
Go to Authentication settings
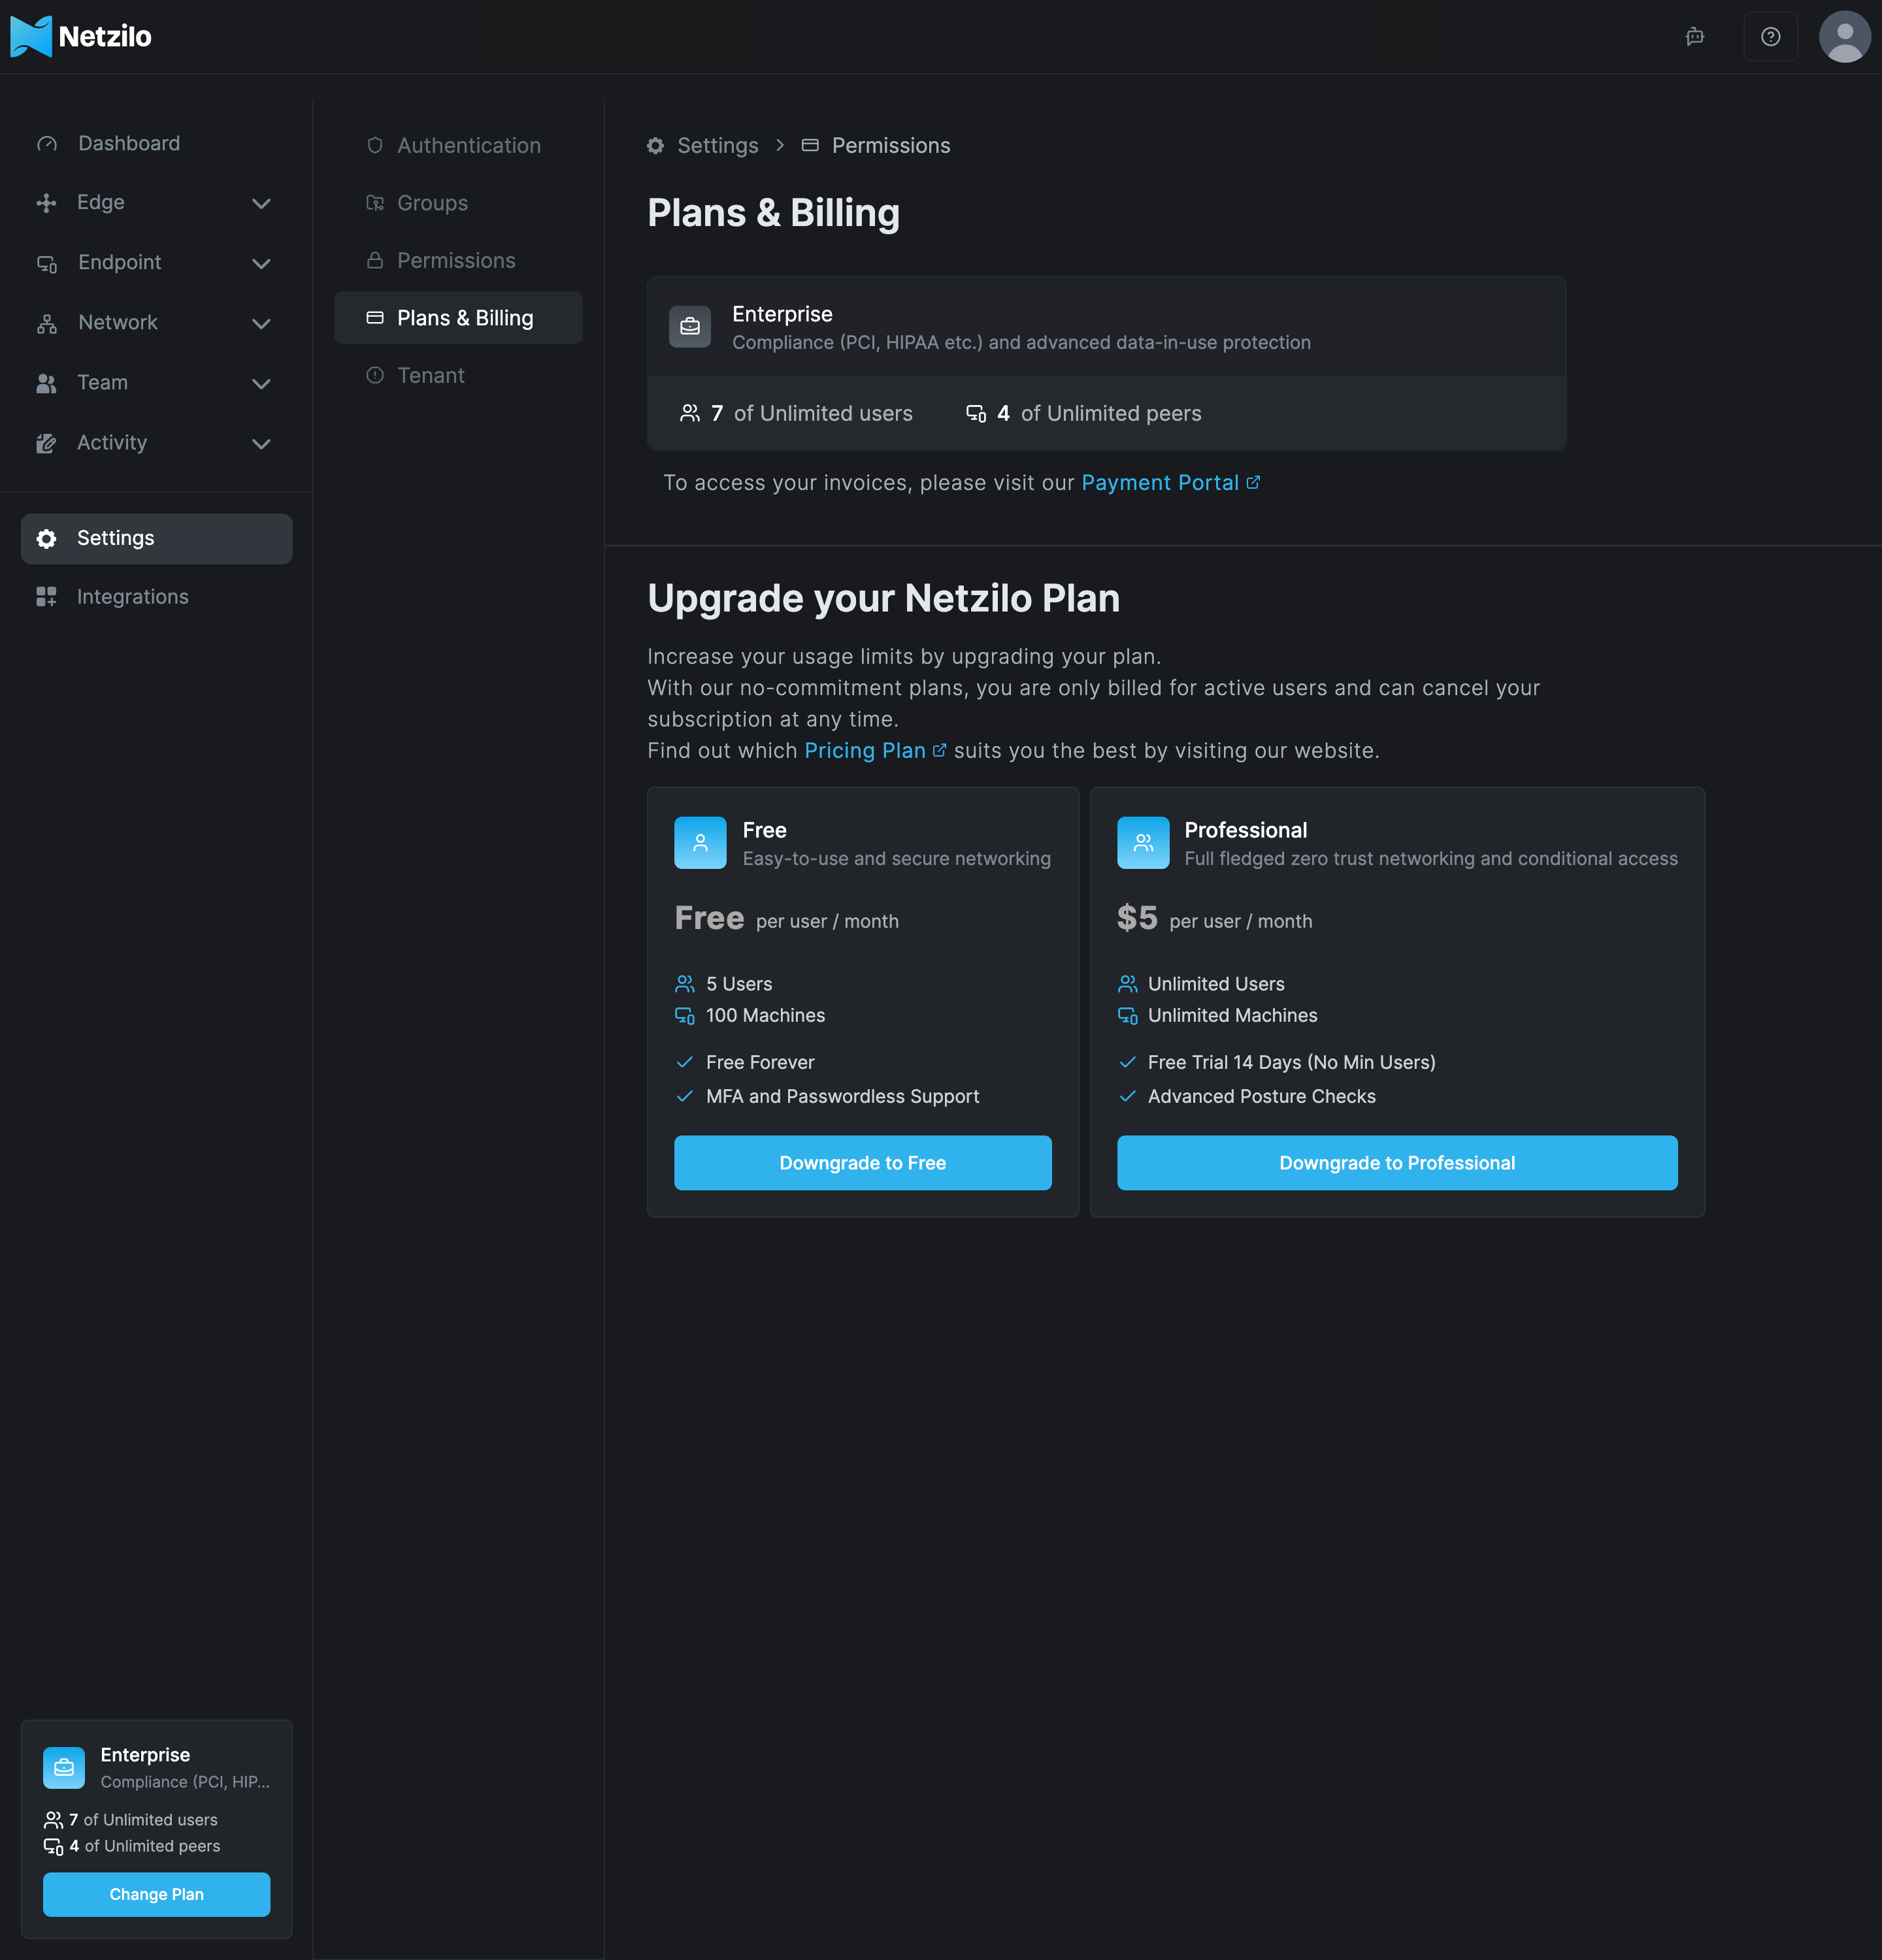point(458,146)
